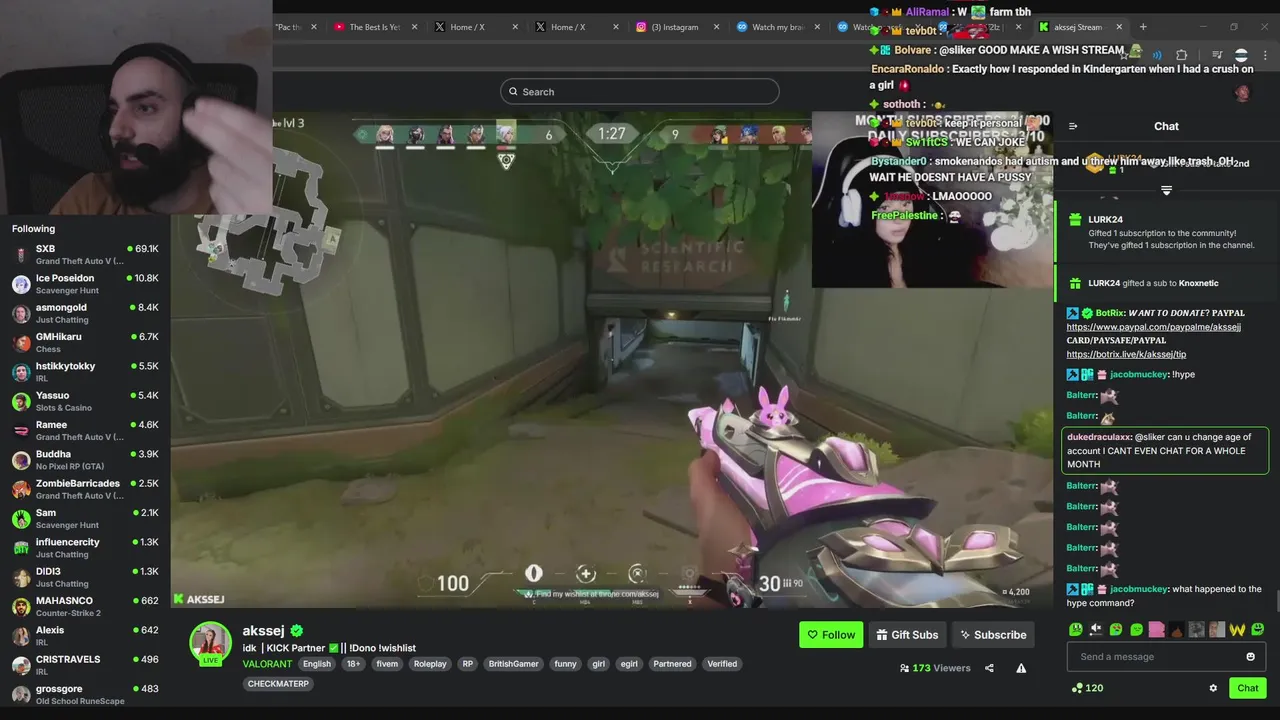
Task: Click the search magnifier icon
Action: click(x=514, y=92)
